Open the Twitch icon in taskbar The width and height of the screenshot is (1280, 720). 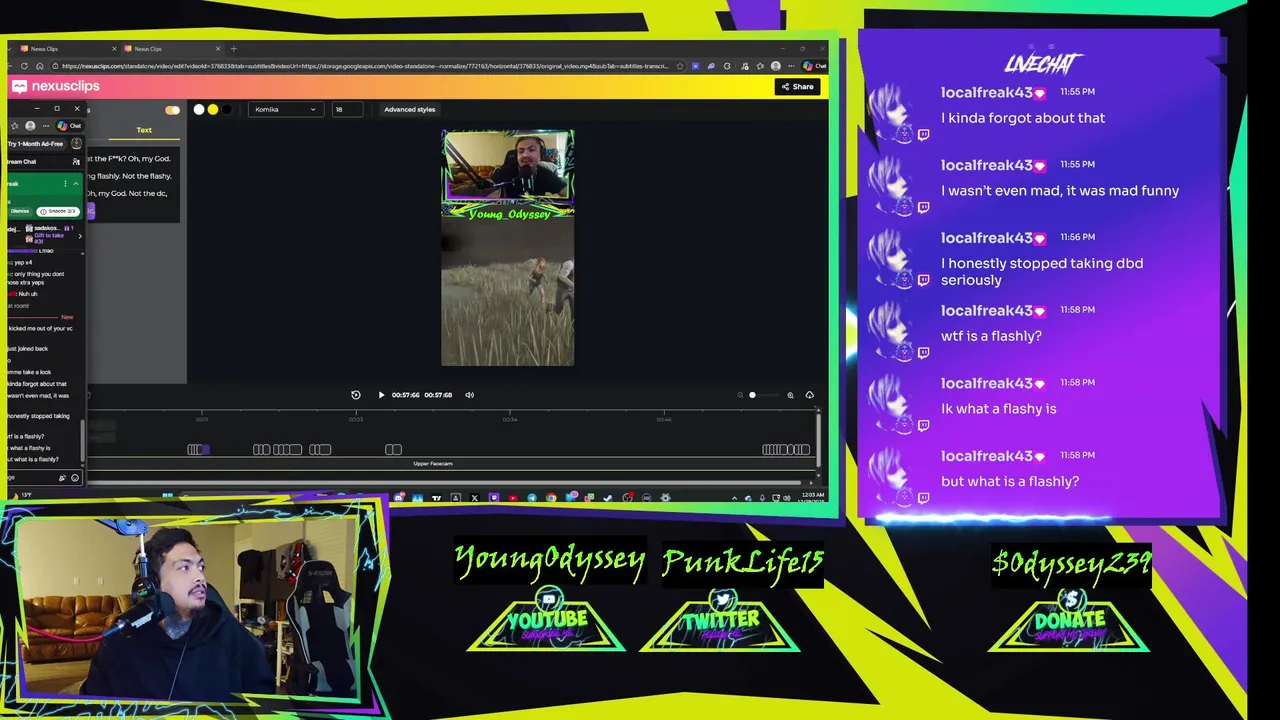(493, 498)
